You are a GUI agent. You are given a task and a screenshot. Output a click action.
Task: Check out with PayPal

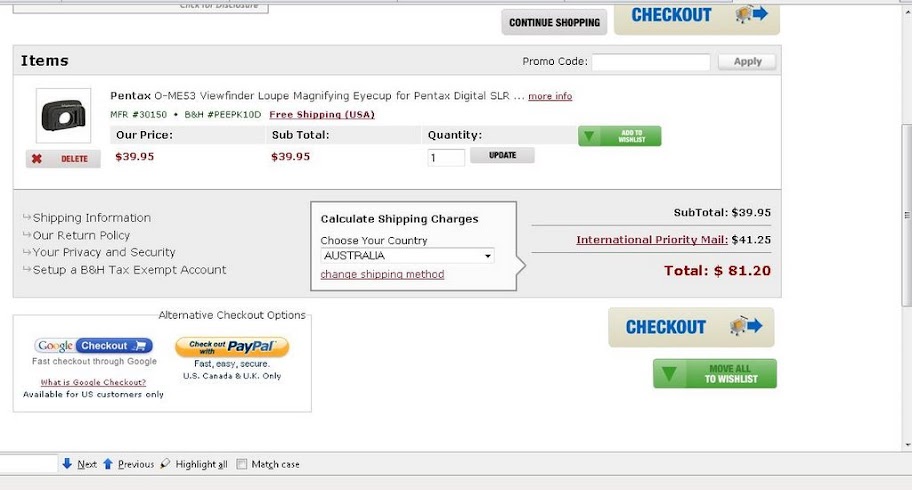232,347
